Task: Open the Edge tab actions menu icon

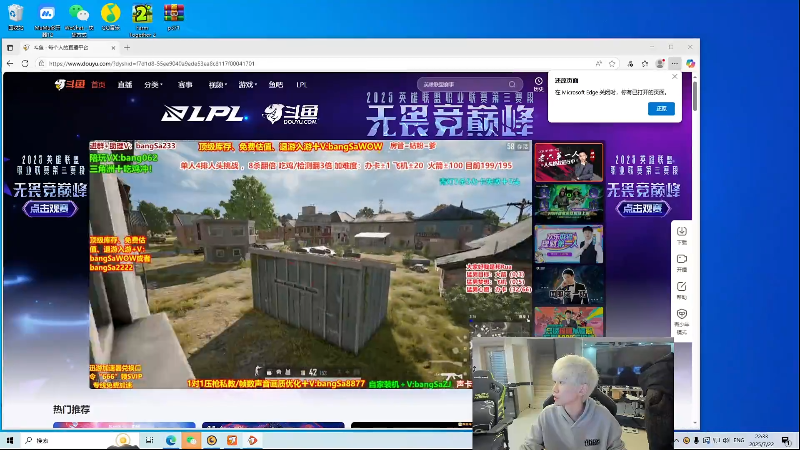Action: point(10,47)
